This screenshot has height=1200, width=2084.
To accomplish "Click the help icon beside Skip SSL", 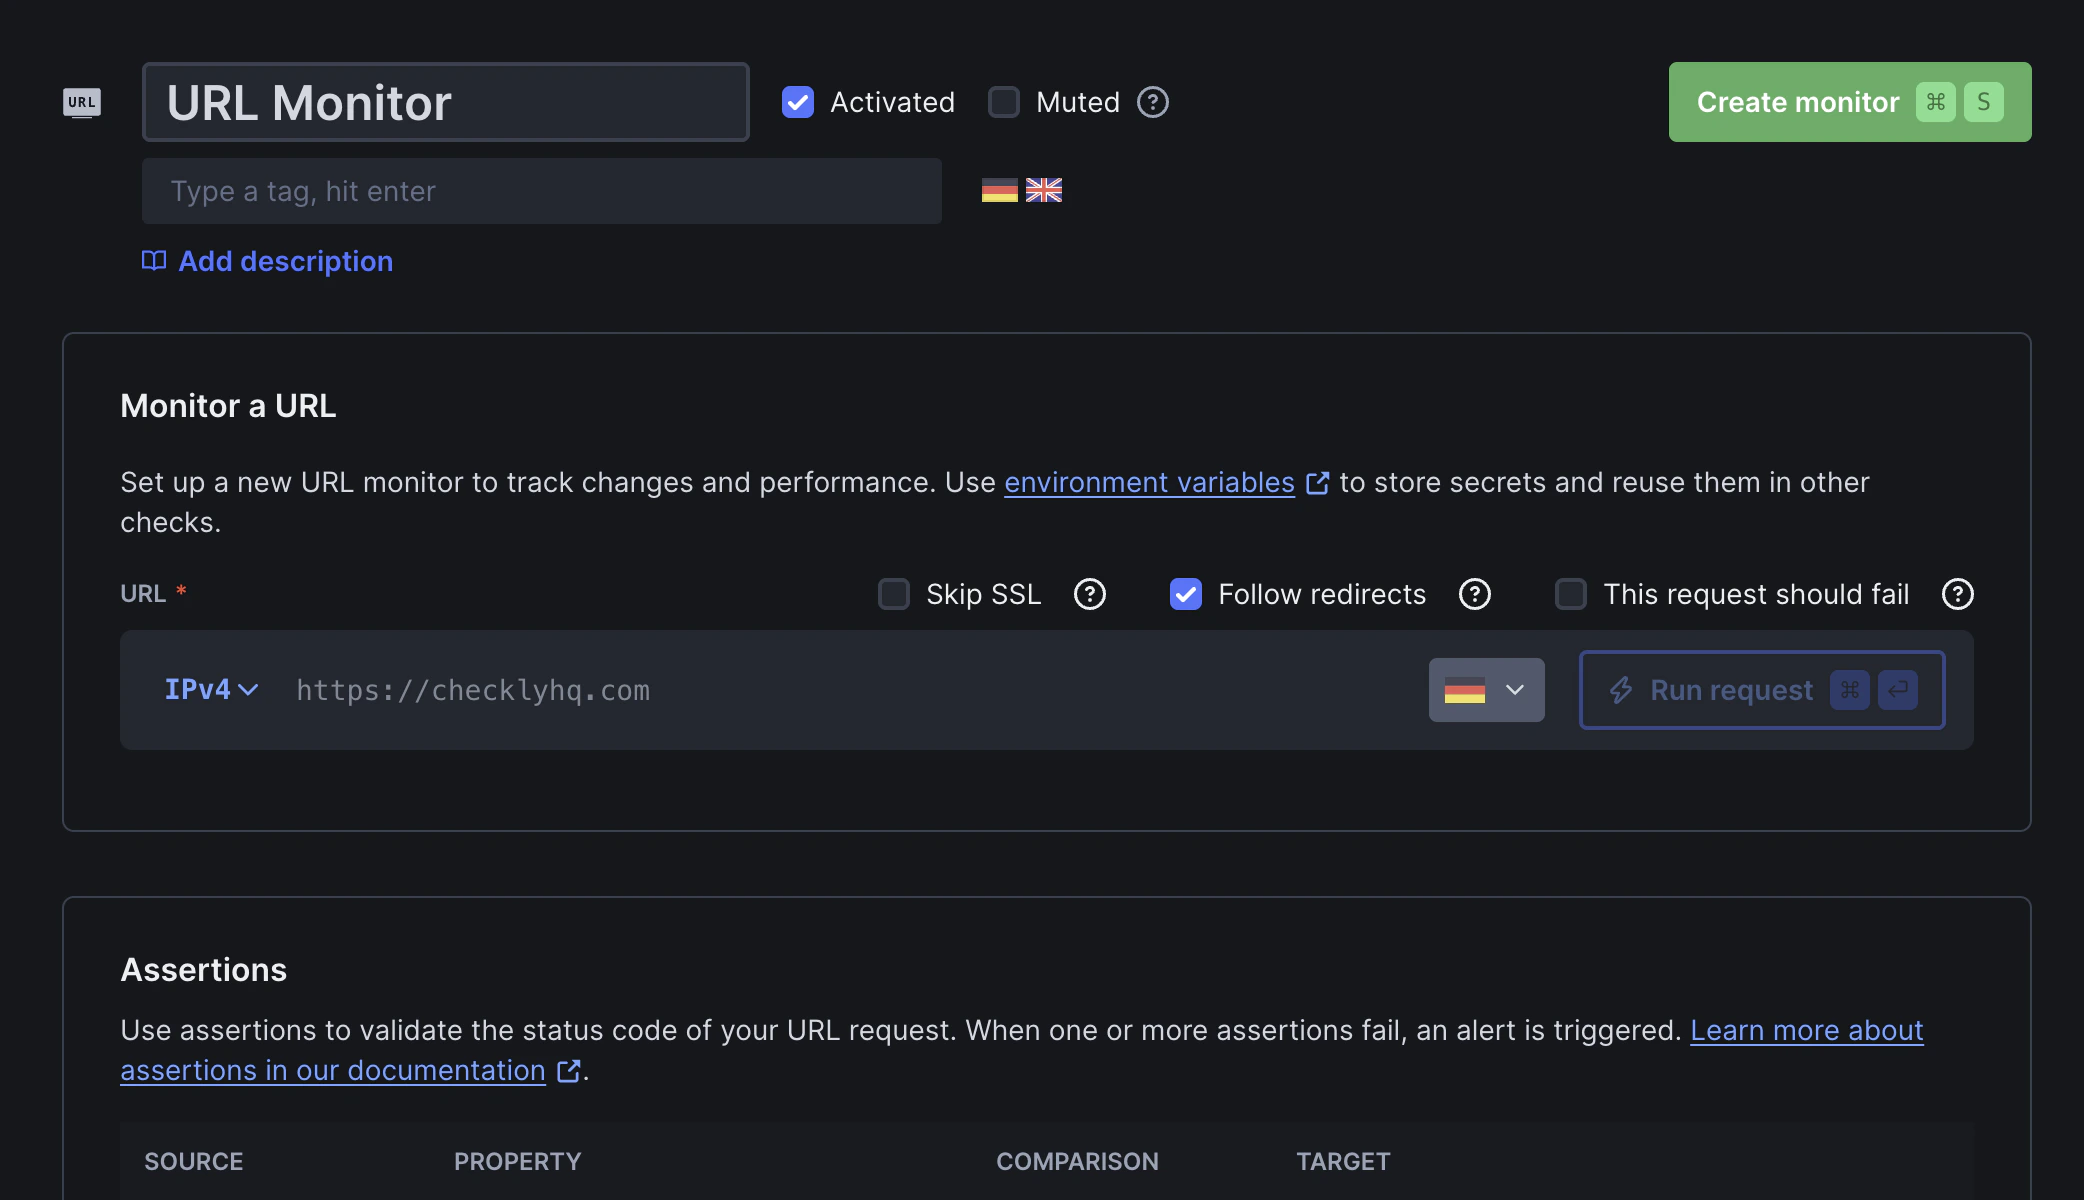I will tap(1089, 594).
